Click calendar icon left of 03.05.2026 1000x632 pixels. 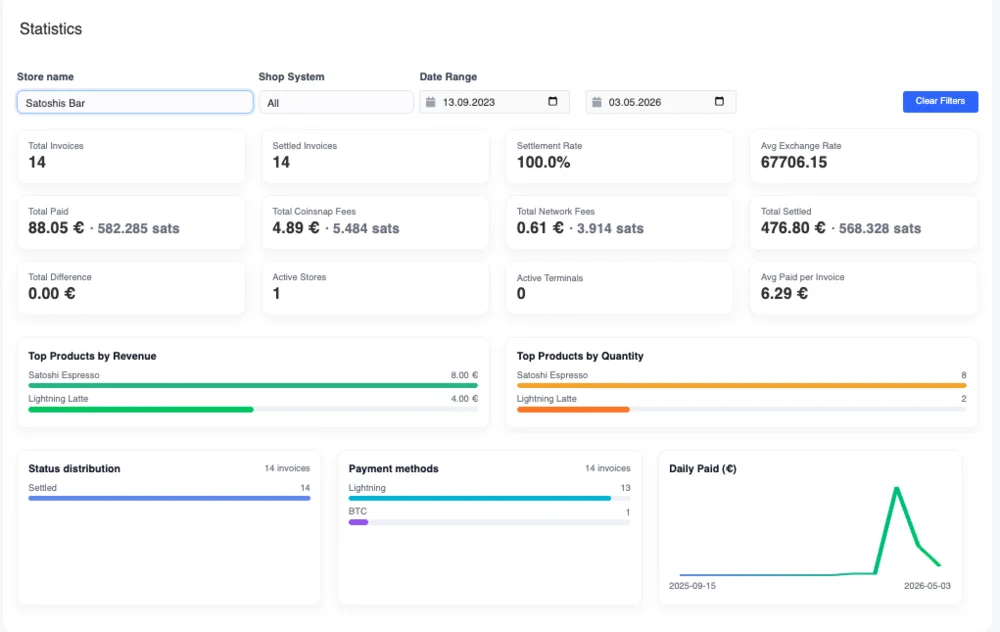click(597, 102)
